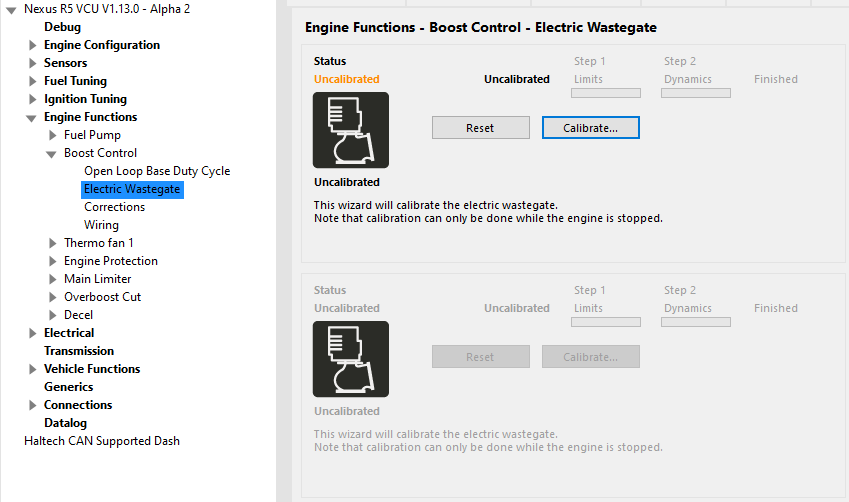Screen dimensions: 849x502
Task: Click the first electric wastegate actuator icon
Action: tap(351, 130)
